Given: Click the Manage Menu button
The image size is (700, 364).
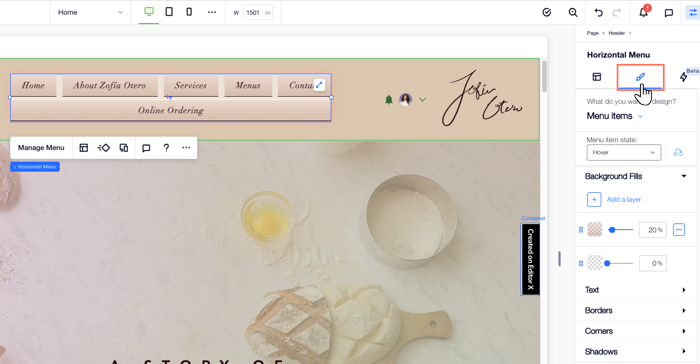Looking at the screenshot, I should point(41,148).
